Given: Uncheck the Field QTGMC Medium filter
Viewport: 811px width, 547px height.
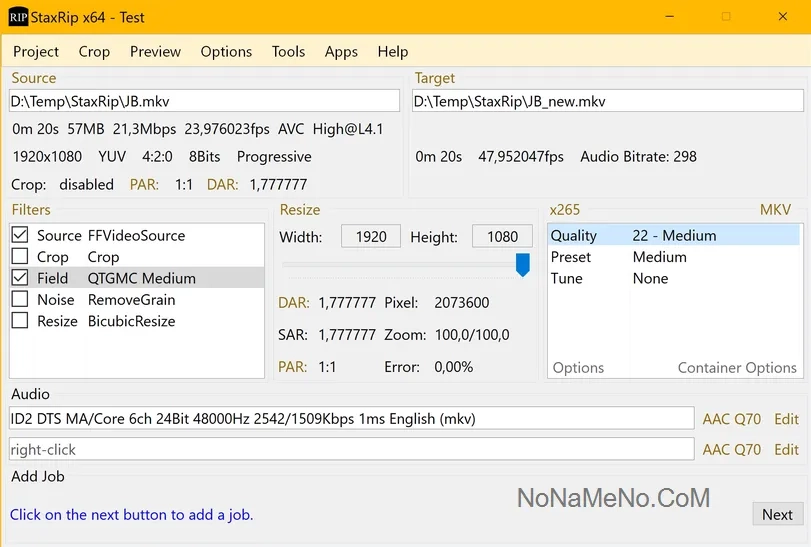Looking at the screenshot, I should [x=20, y=278].
